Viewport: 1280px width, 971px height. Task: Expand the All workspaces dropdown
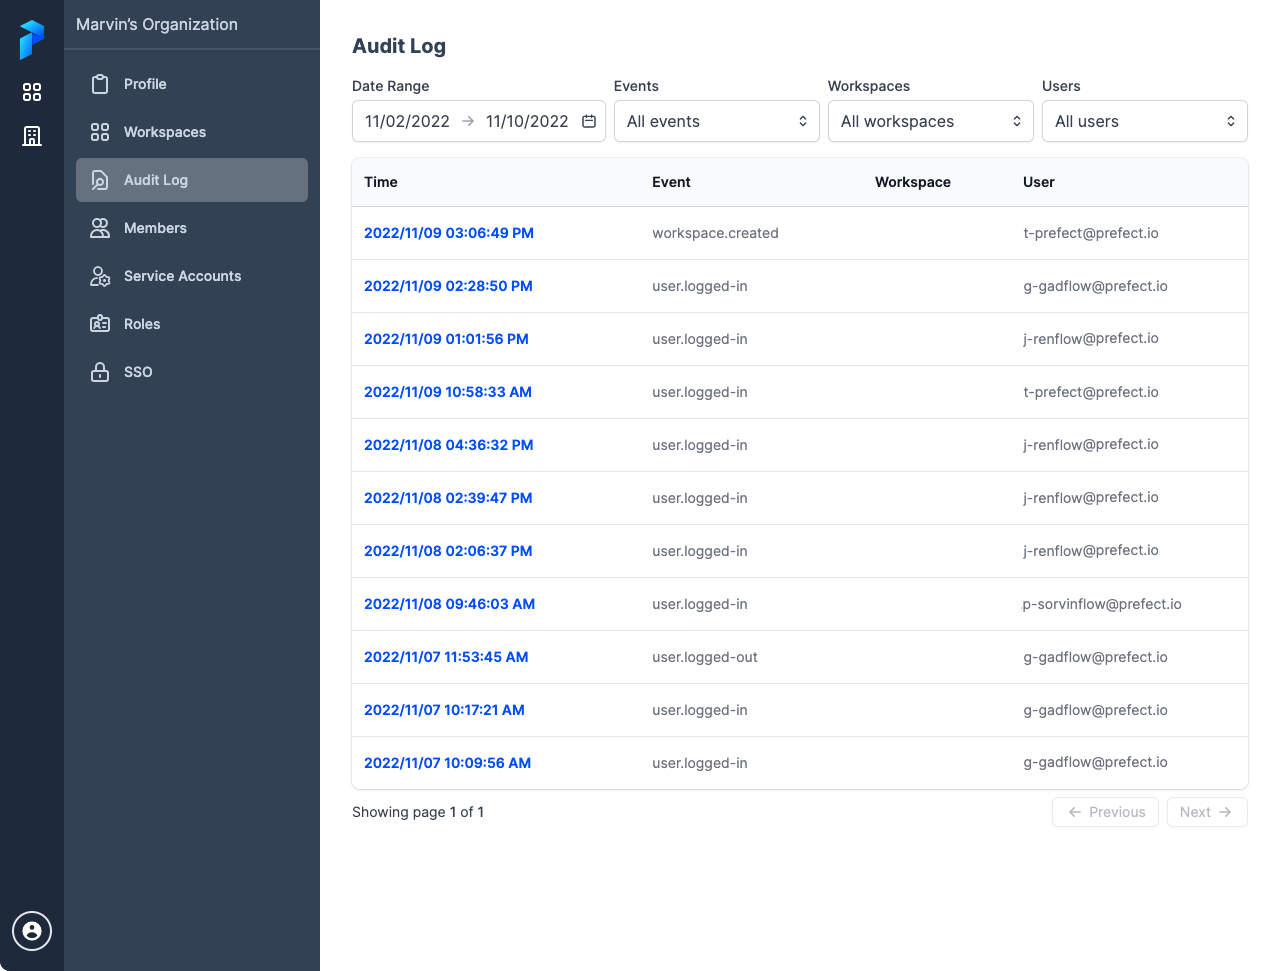pos(931,121)
